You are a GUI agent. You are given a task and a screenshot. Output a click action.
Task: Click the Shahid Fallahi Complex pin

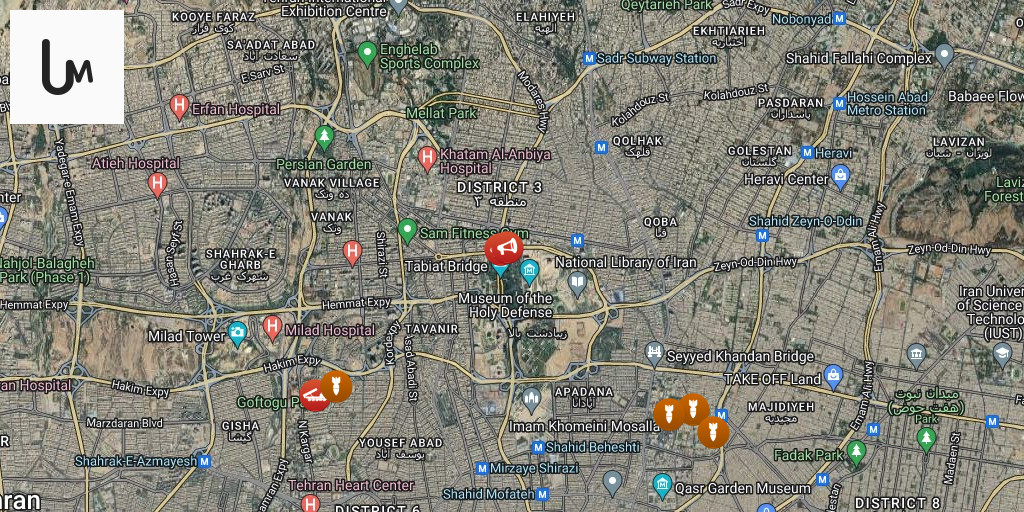tap(944, 56)
